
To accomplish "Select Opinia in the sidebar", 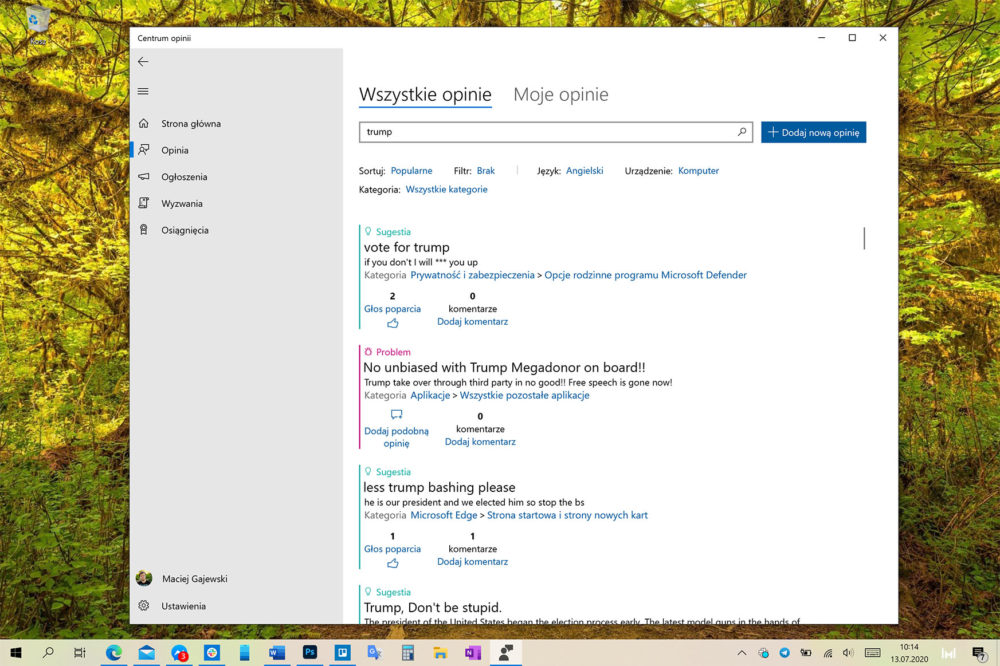I will (x=174, y=151).
